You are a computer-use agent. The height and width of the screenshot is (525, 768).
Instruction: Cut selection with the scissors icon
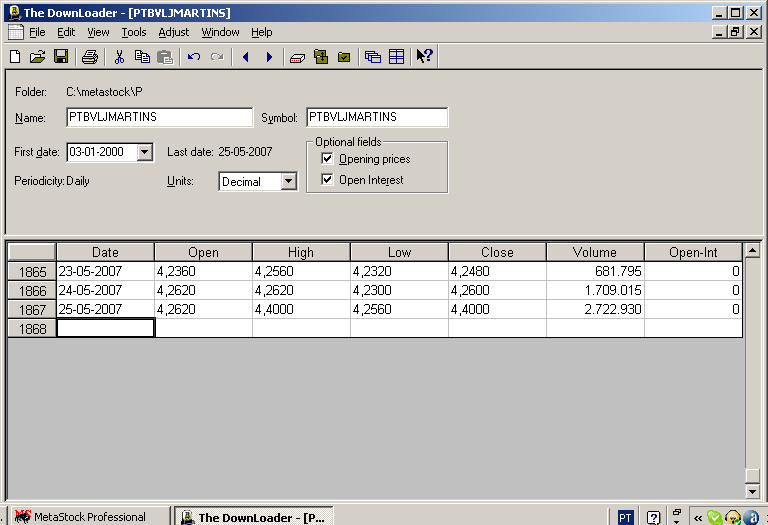tap(119, 57)
